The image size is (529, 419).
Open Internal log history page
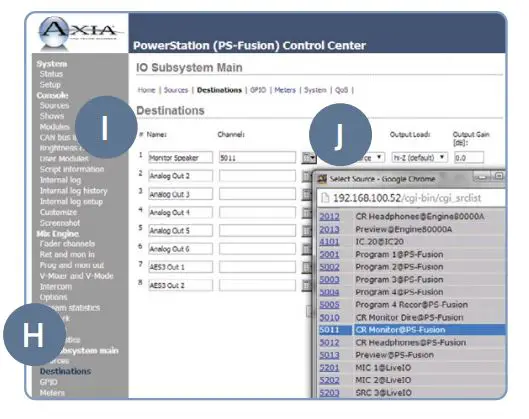point(74,191)
